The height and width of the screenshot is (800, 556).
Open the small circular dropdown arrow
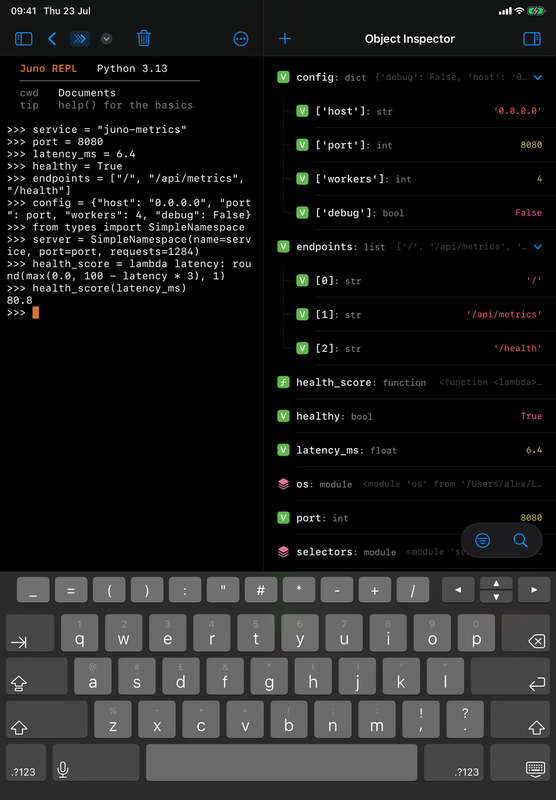pos(106,39)
